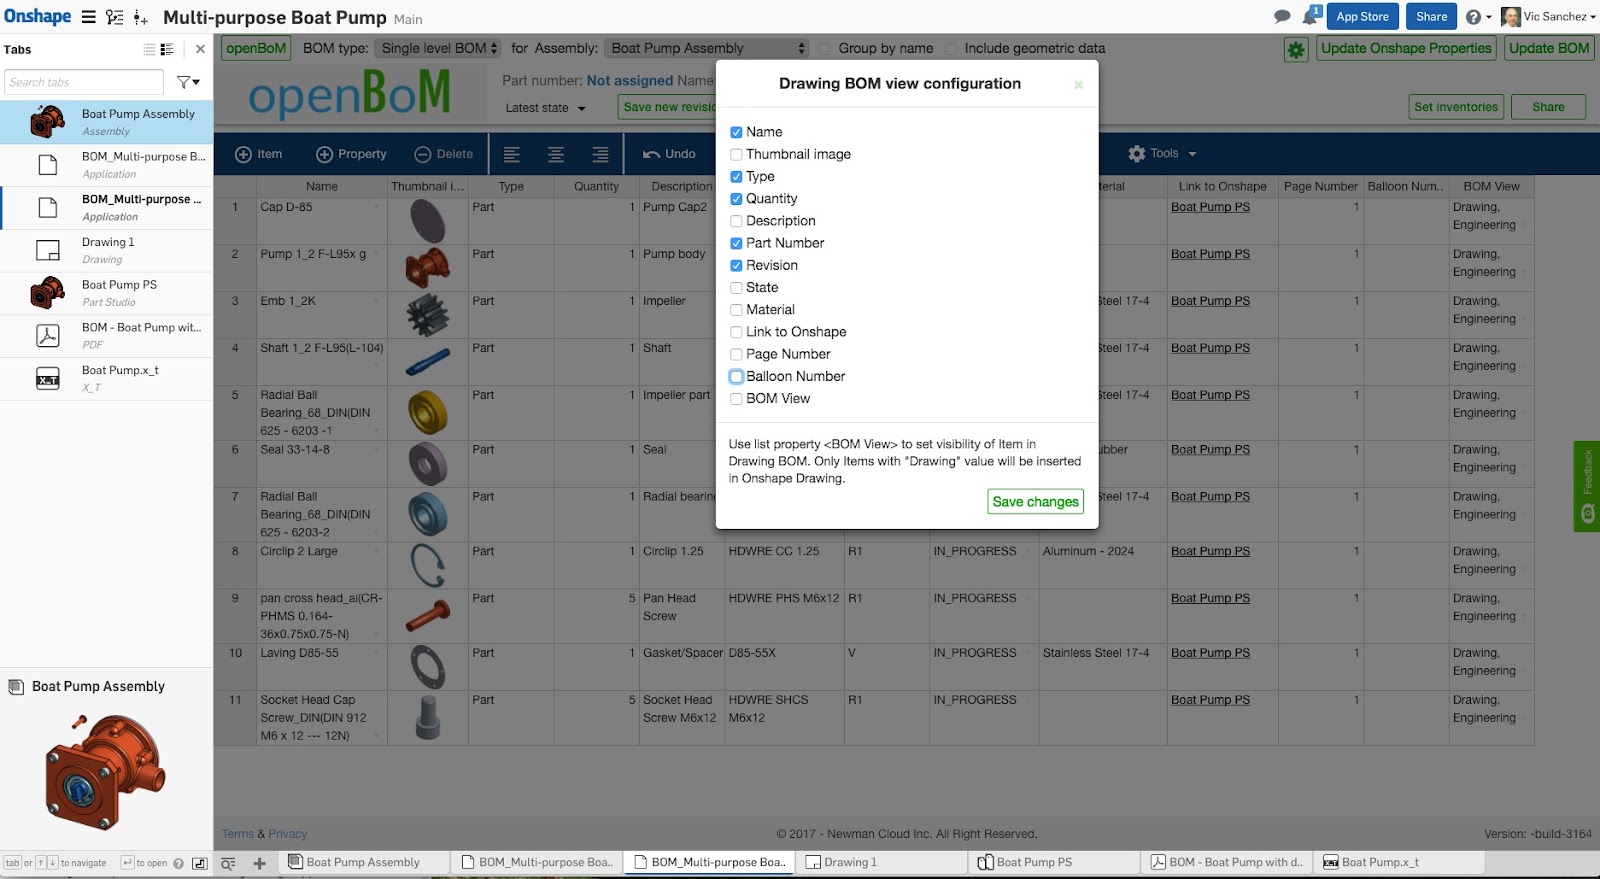Switch to the Drawing 1 bottom tab
The image size is (1600, 879).
[x=882, y=863]
